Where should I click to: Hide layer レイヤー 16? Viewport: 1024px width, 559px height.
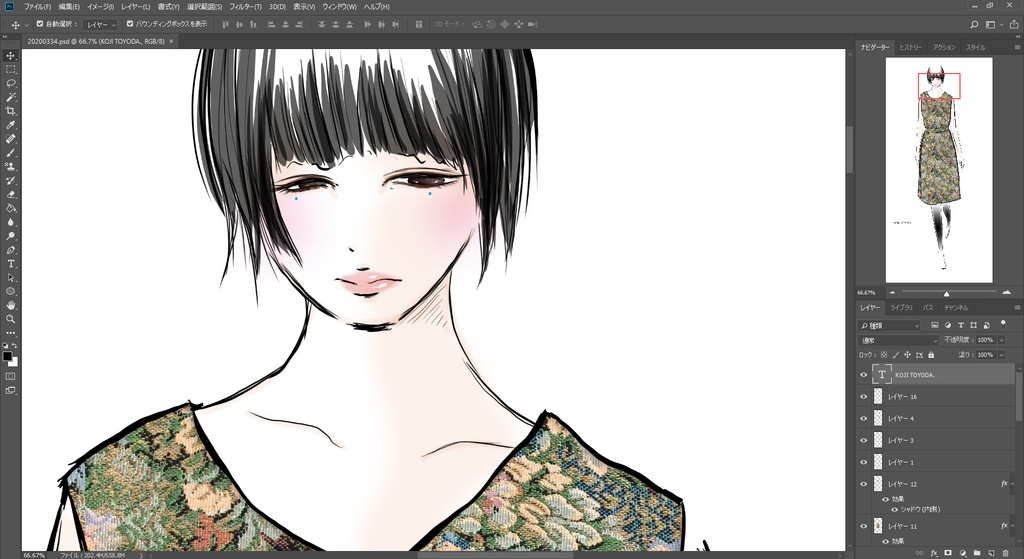tap(863, 396)
